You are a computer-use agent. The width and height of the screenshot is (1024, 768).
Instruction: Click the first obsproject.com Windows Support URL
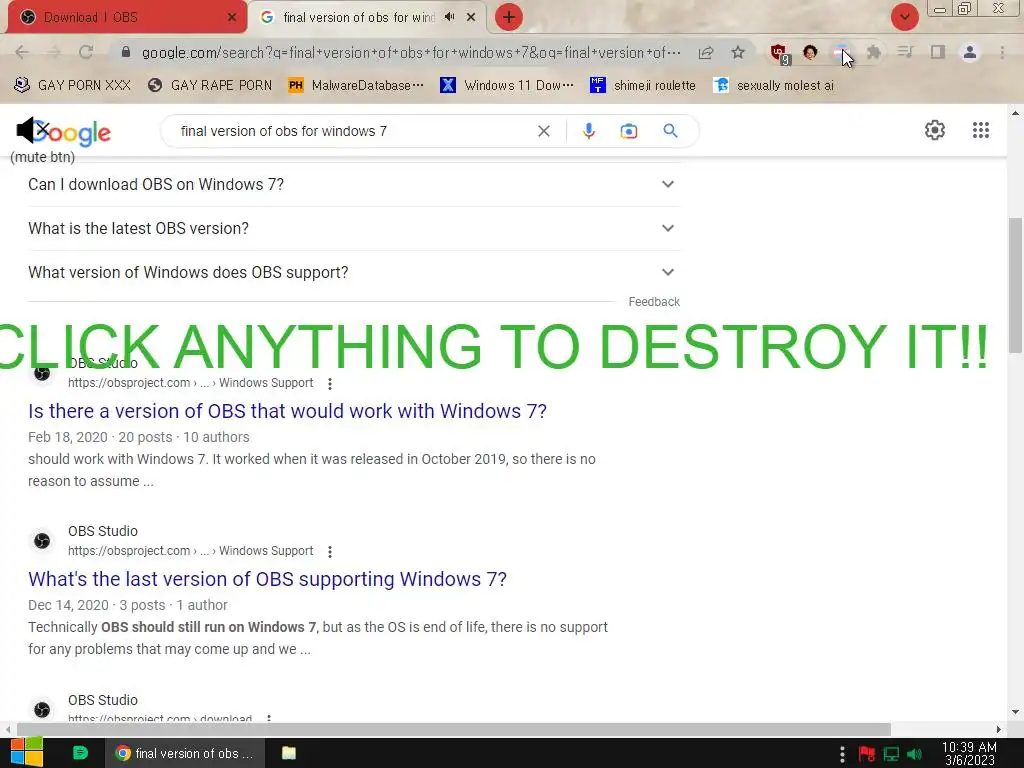[x=191, y=383]
